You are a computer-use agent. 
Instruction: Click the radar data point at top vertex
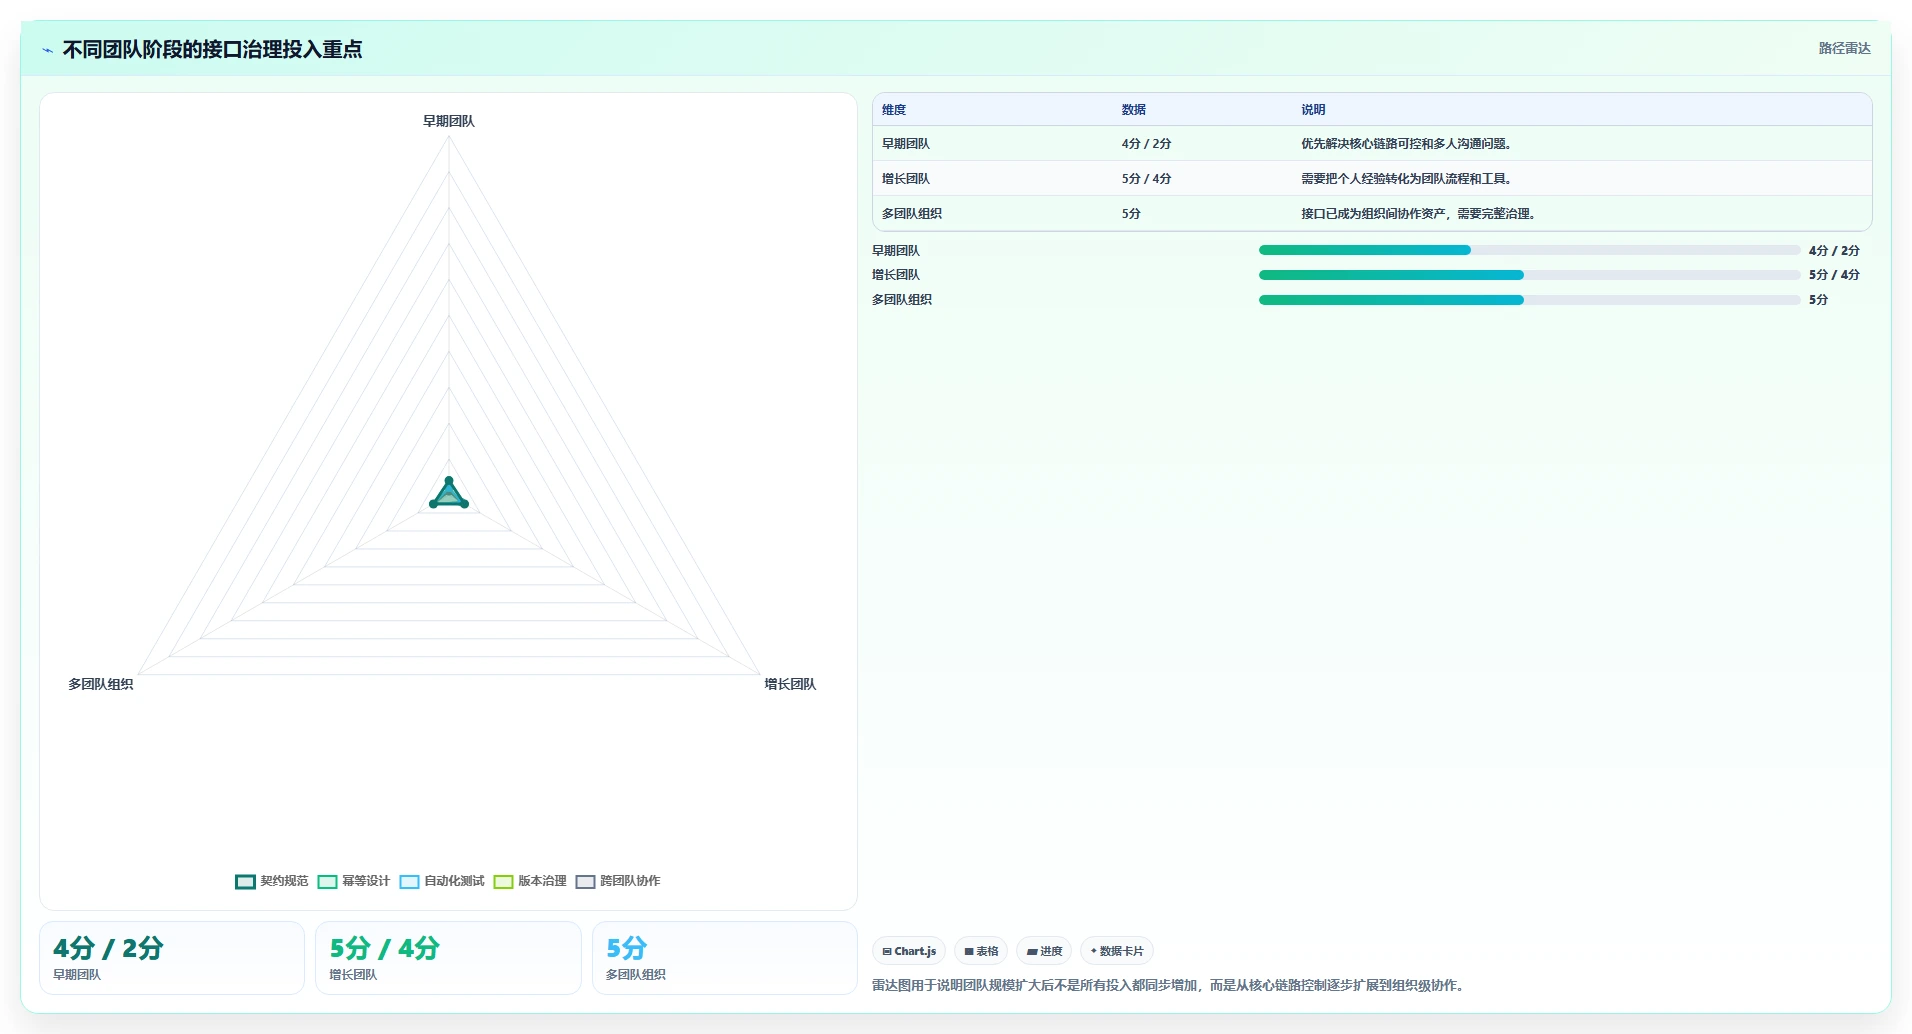coord(449,481)
